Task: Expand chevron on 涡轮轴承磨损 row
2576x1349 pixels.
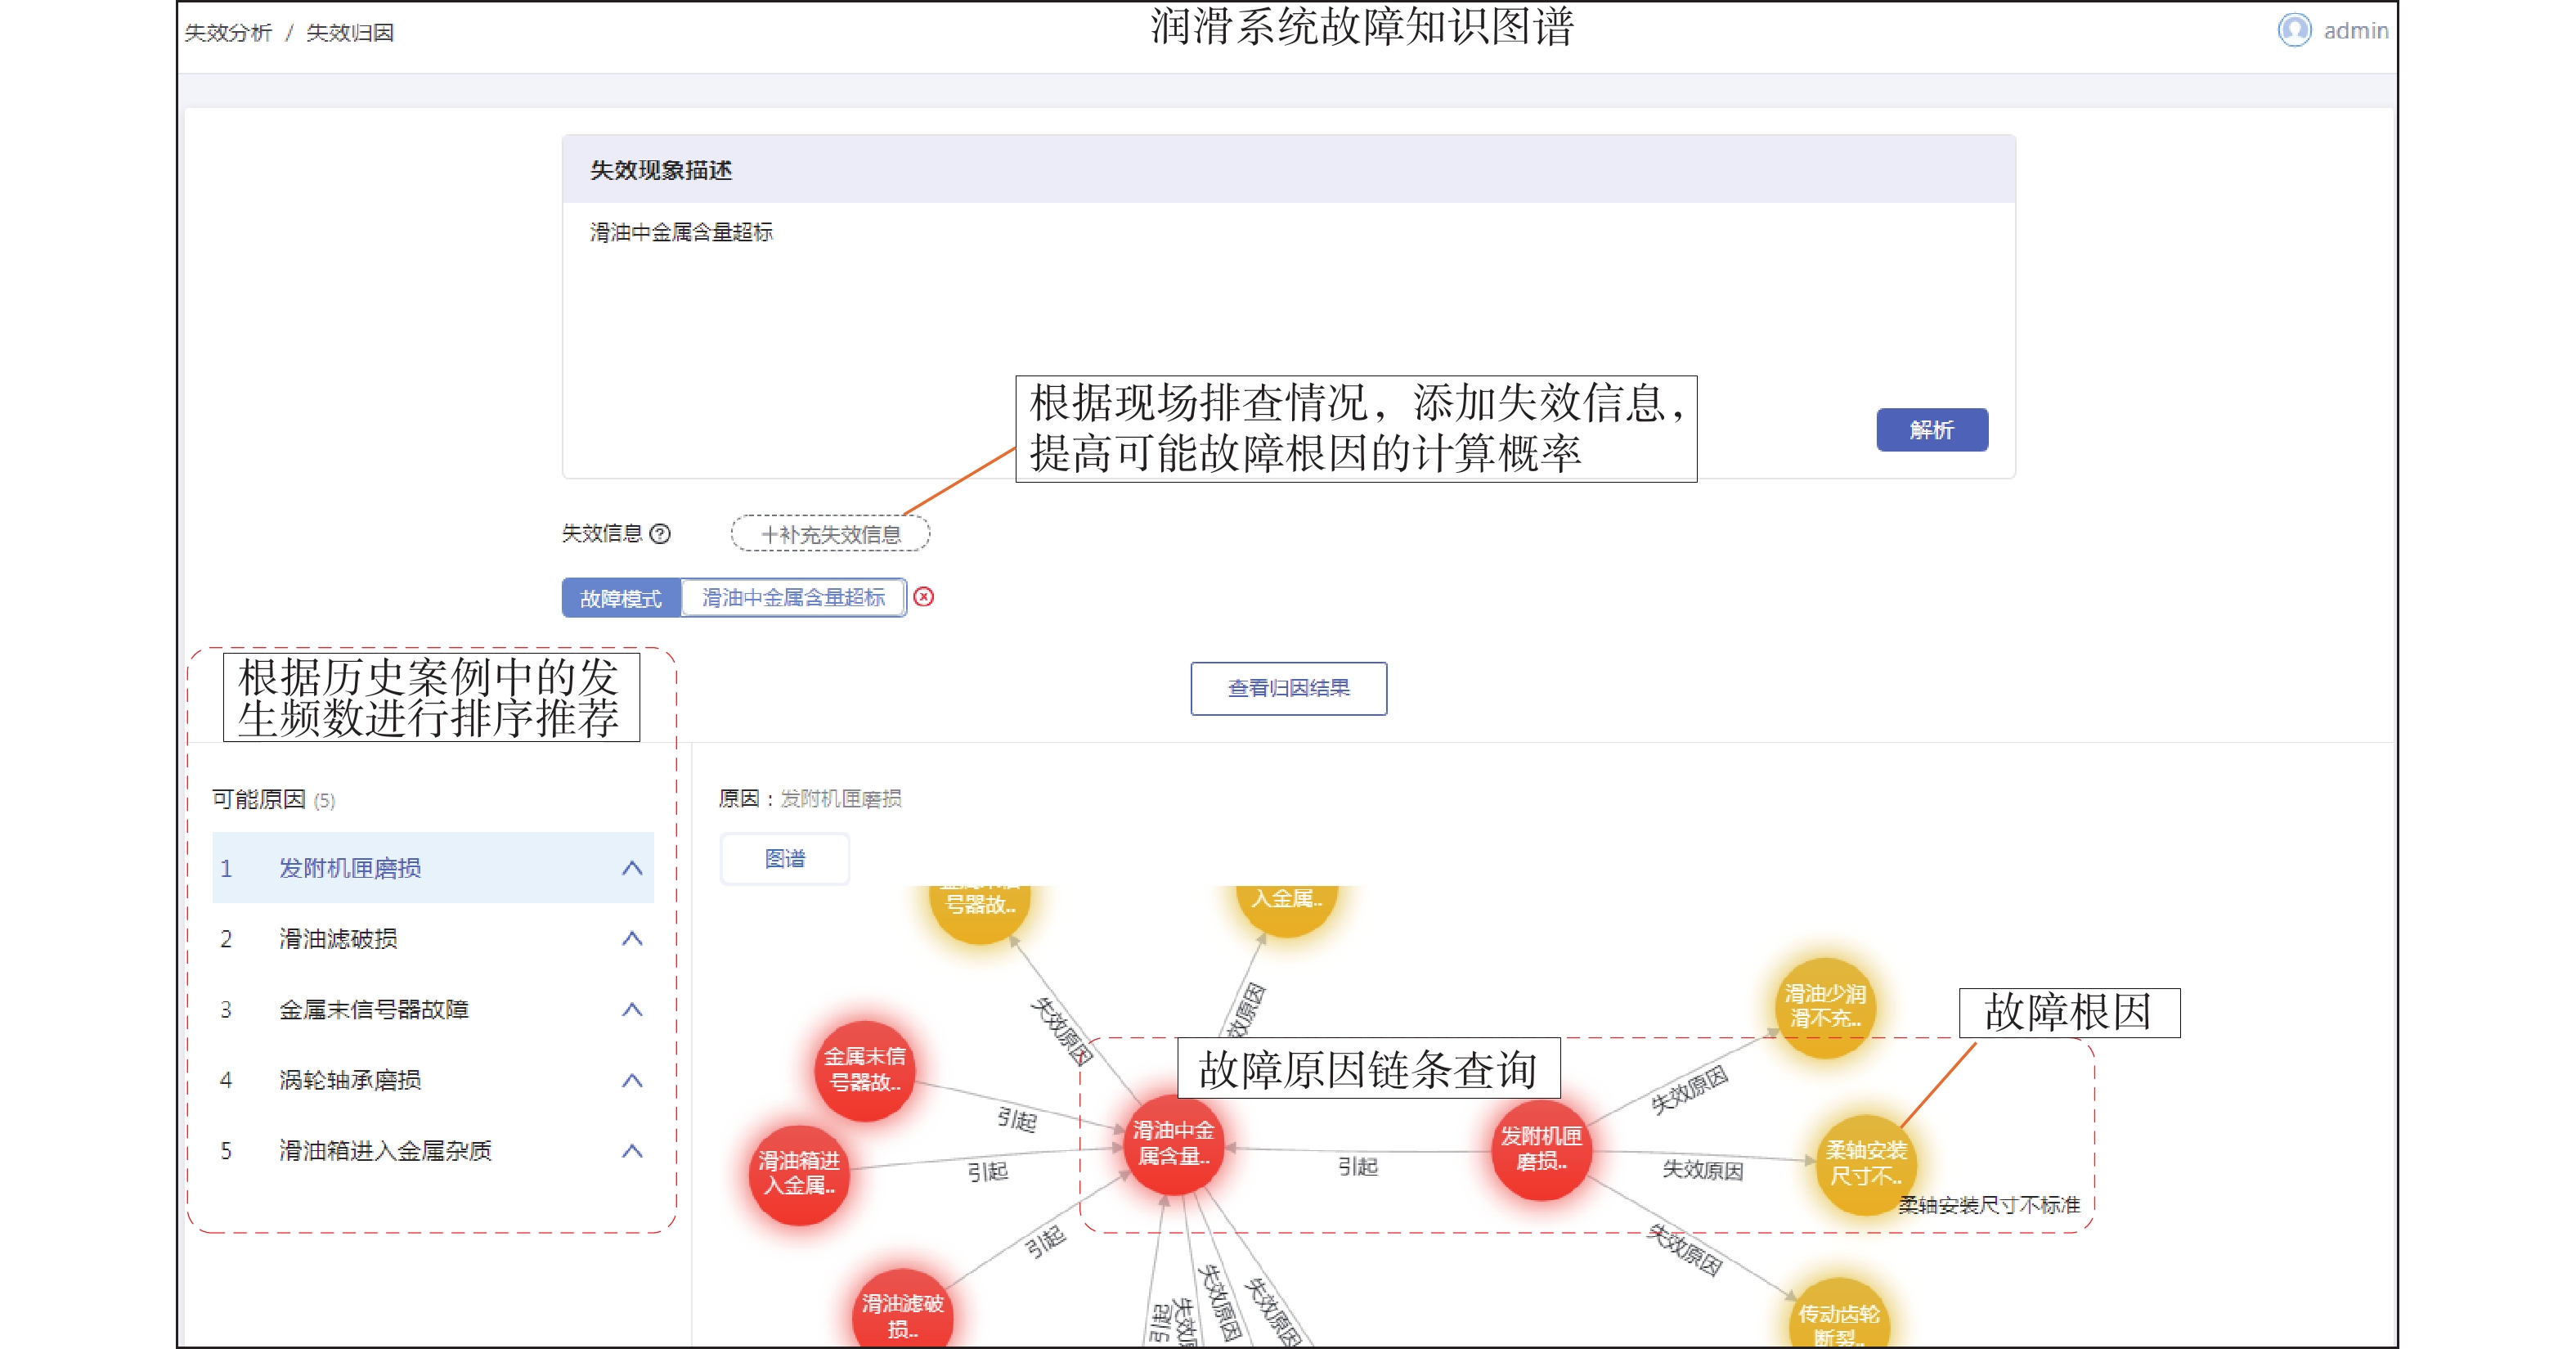Action: (x=631, y=1080)
